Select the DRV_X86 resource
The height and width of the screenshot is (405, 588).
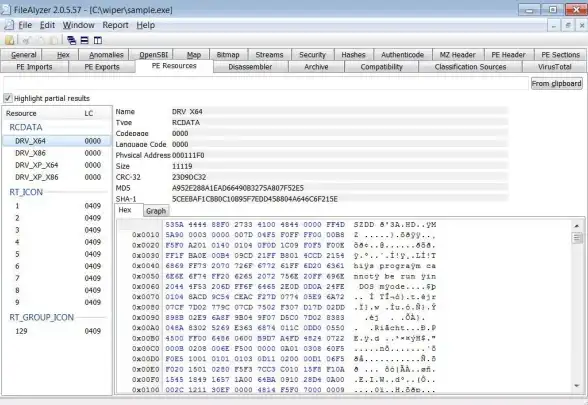[x=57, y=153]
